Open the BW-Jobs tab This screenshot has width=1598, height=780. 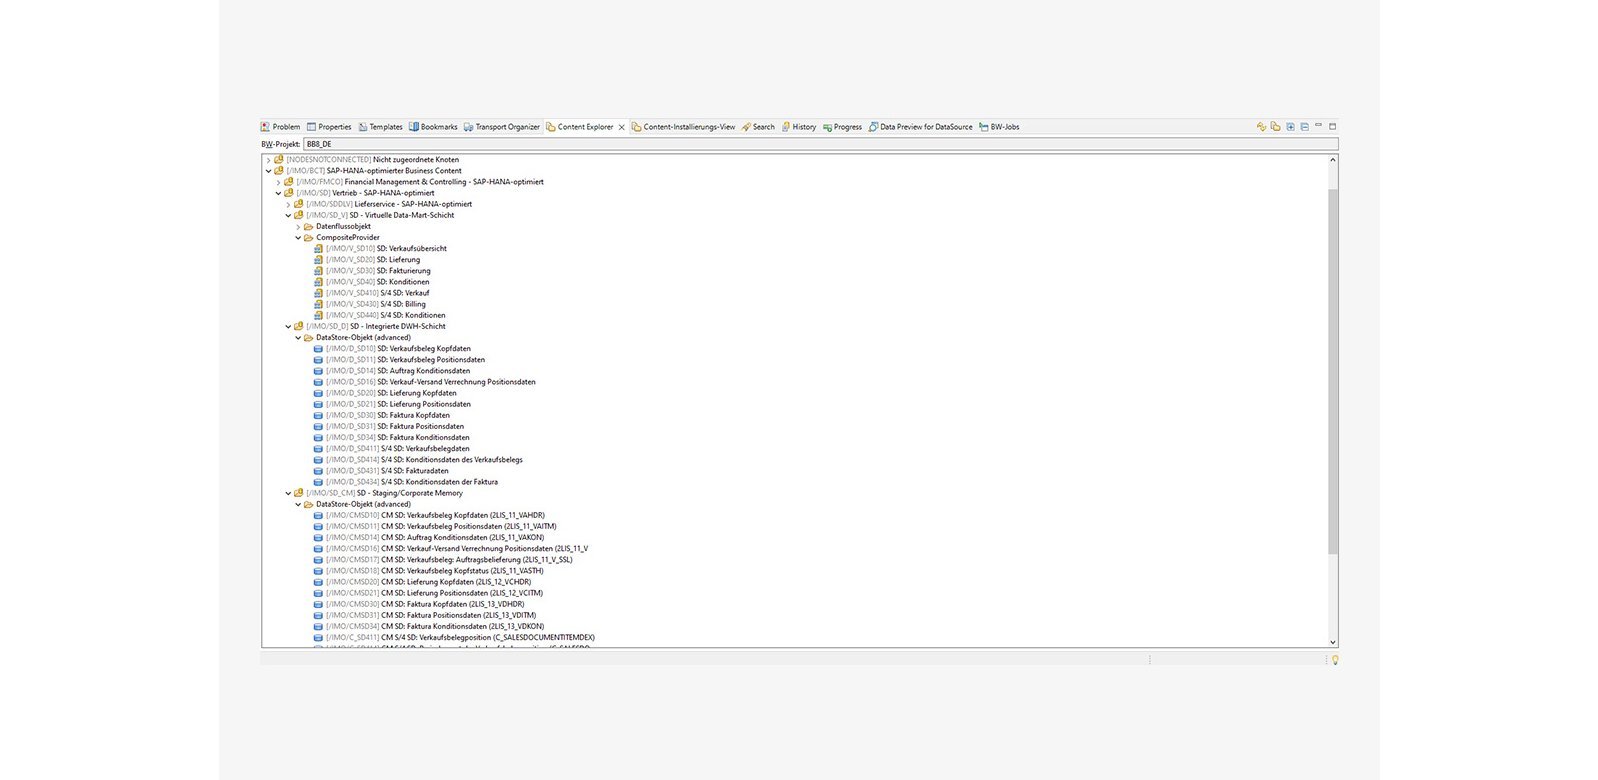[x=999, y=127]
